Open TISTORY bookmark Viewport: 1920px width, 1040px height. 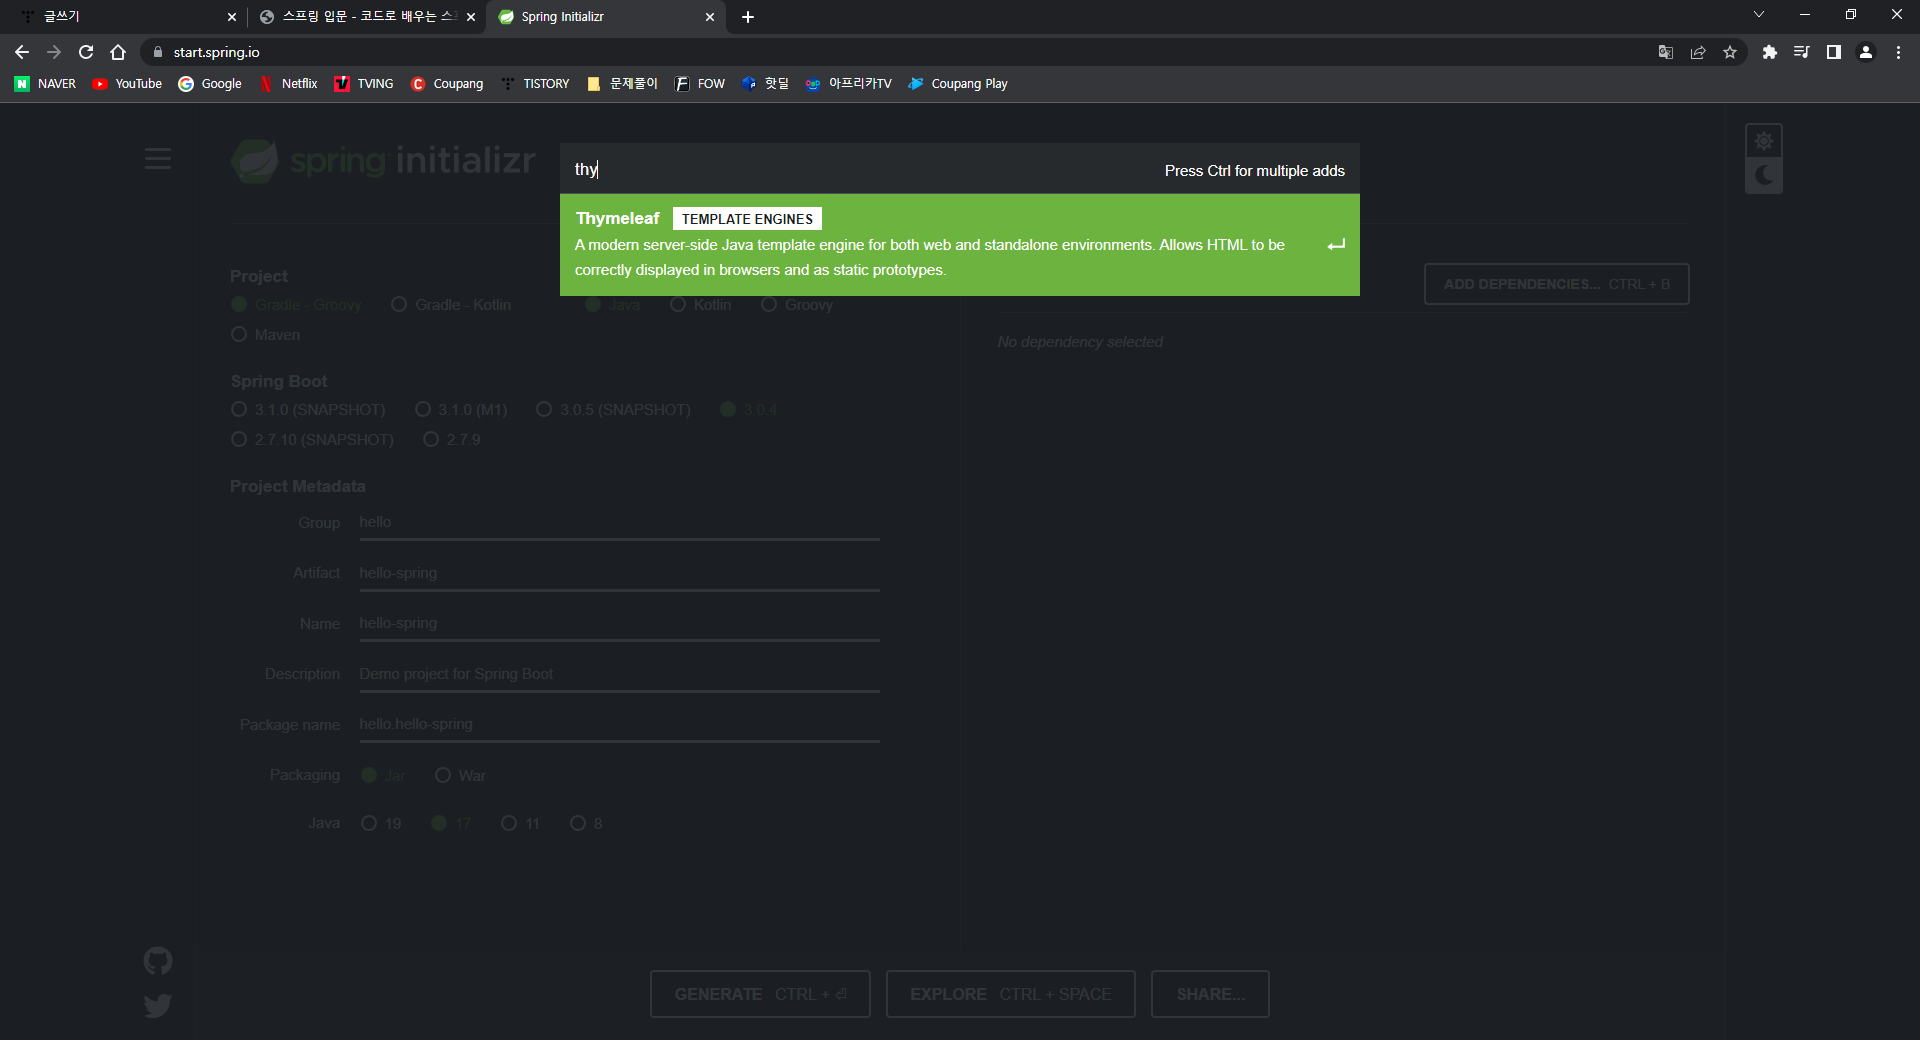point(535,84)
